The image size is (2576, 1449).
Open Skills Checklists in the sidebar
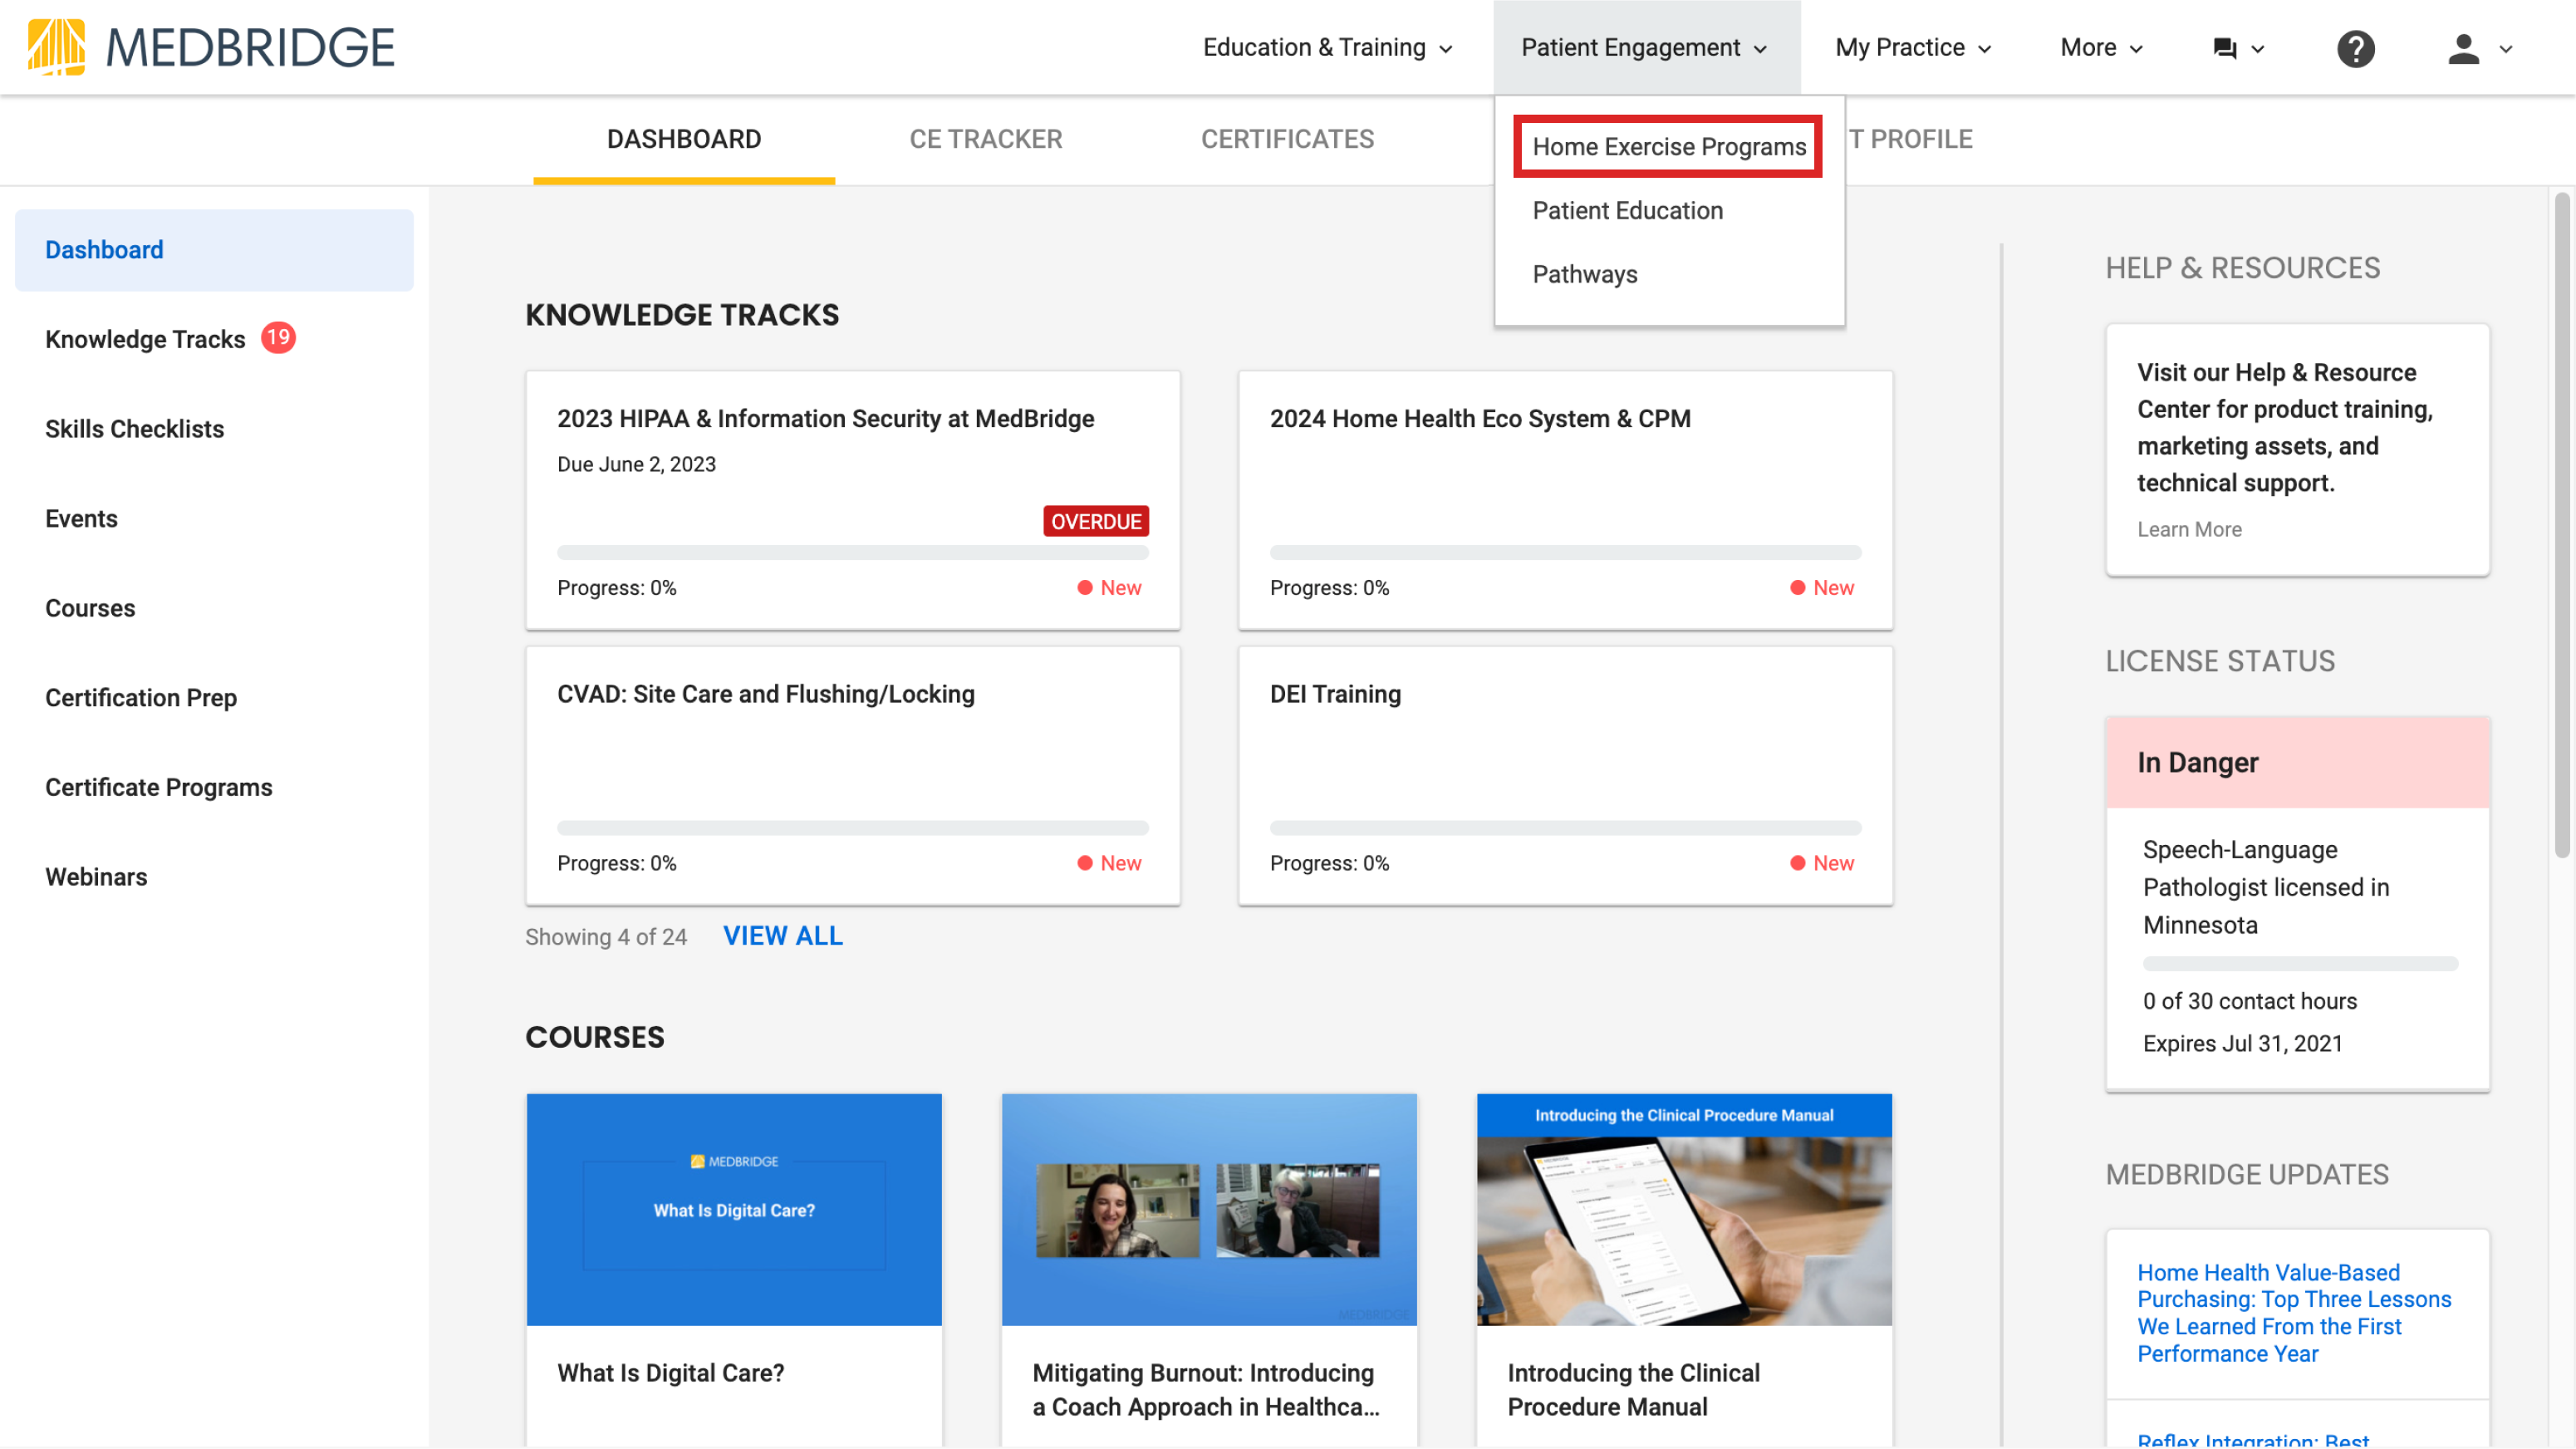134,429
